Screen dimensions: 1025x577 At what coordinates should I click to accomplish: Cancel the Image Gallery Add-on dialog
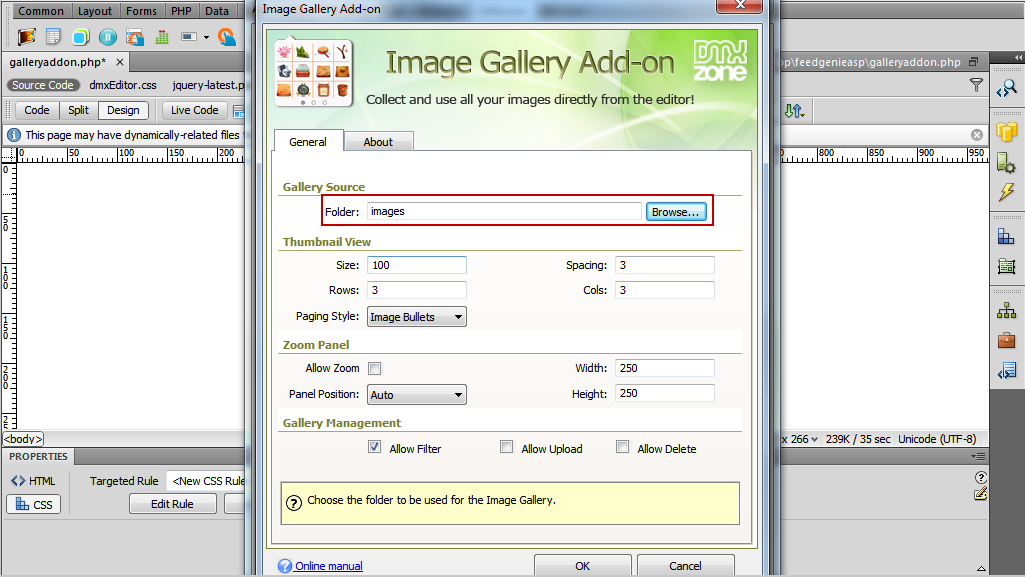[x=685, y=566]
